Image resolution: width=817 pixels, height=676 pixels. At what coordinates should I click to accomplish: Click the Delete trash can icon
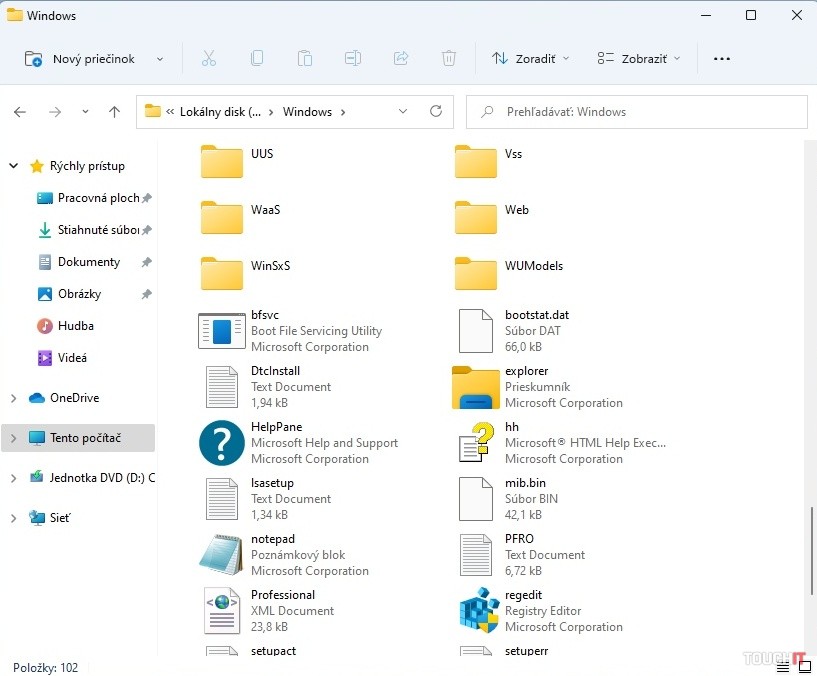(449, 59)
